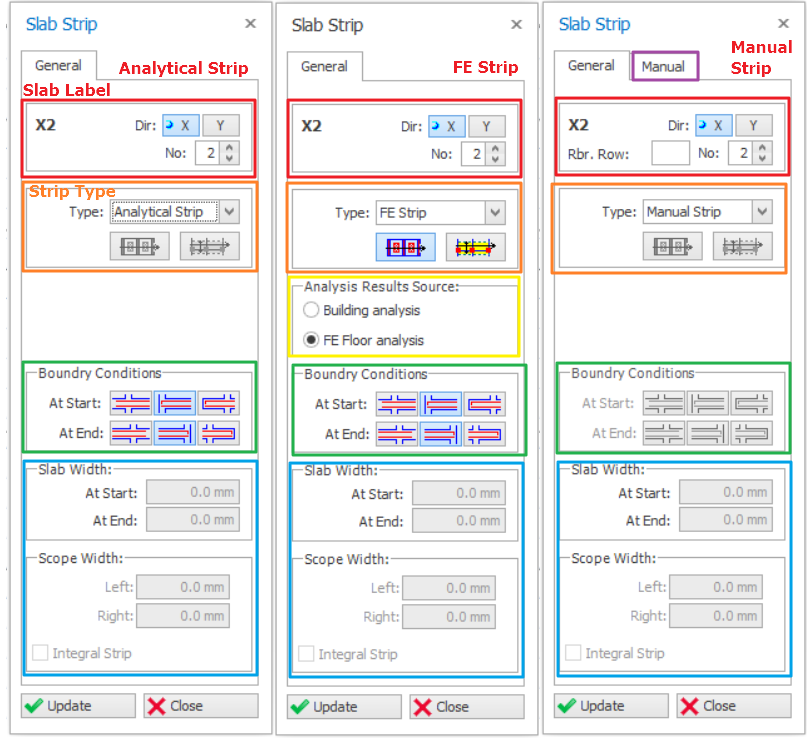Click Close button in the Manual Strip panel
807x738 pixels.
[x=719, y=705]
